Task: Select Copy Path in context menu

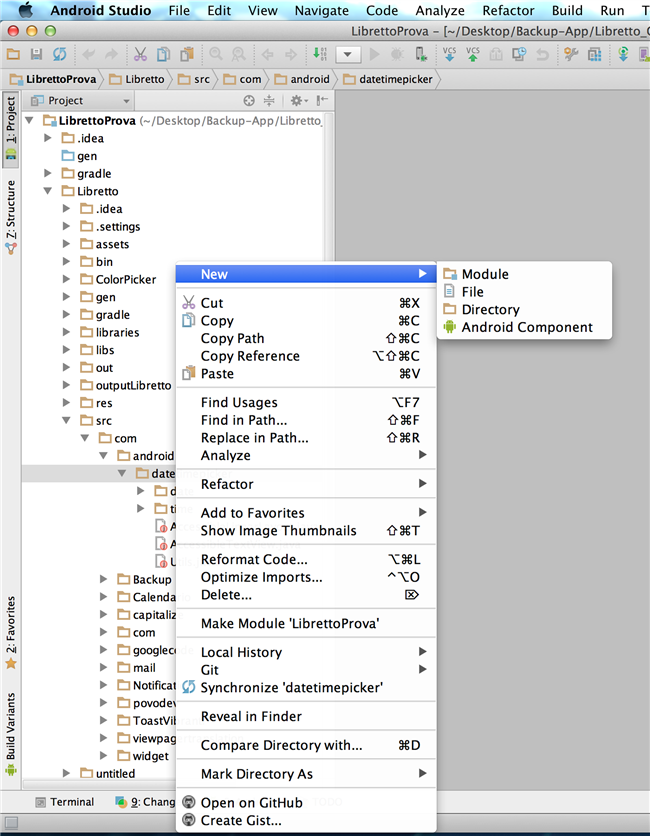Action: (x=306, y=338)
